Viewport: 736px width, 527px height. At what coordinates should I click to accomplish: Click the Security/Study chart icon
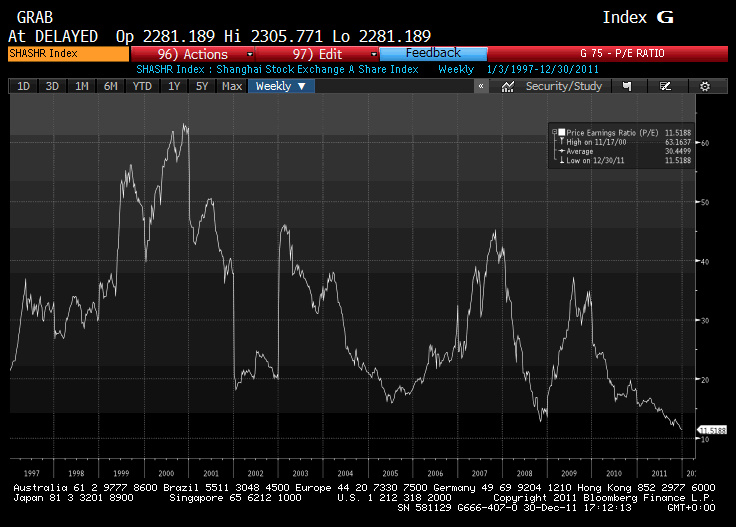pos(508,86)
